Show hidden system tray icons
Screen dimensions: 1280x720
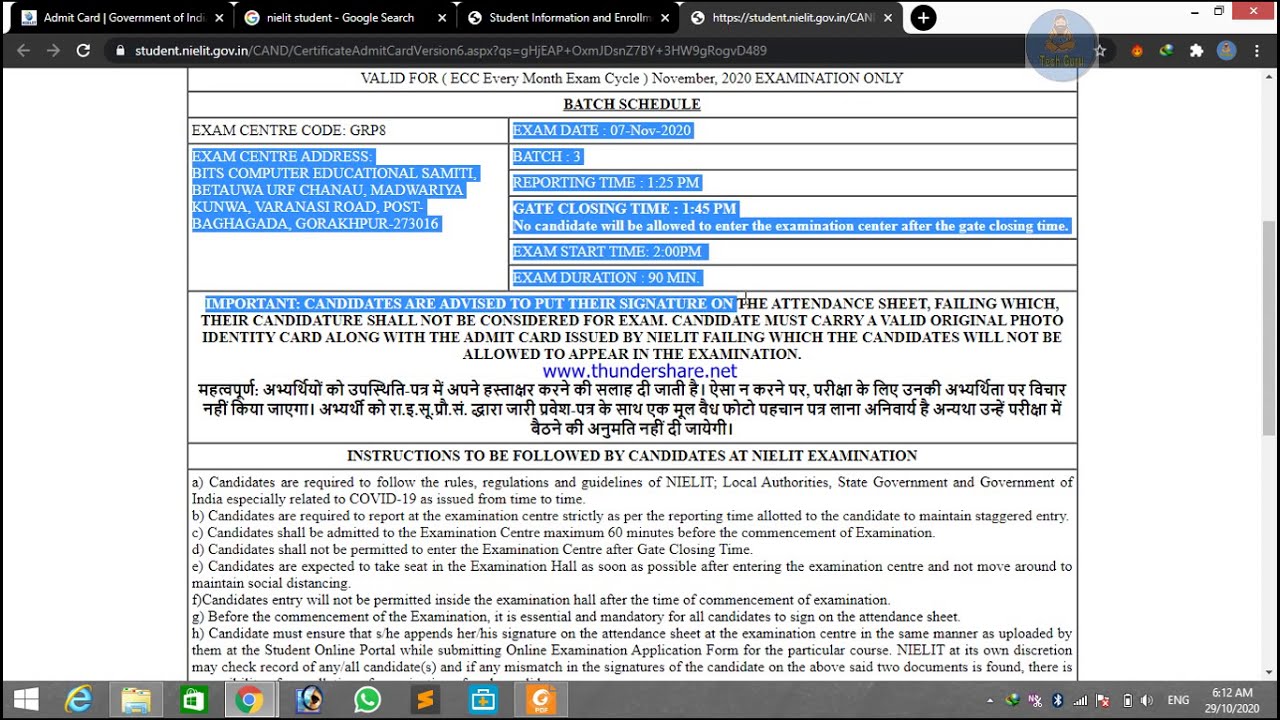(990, 700)
